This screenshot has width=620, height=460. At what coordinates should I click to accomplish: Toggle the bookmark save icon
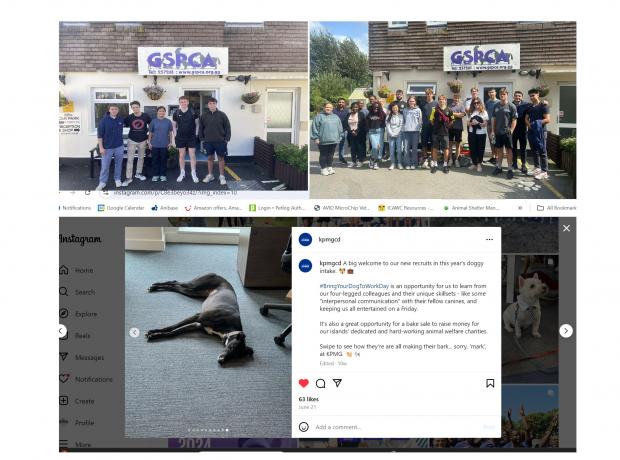click(490, 383)
